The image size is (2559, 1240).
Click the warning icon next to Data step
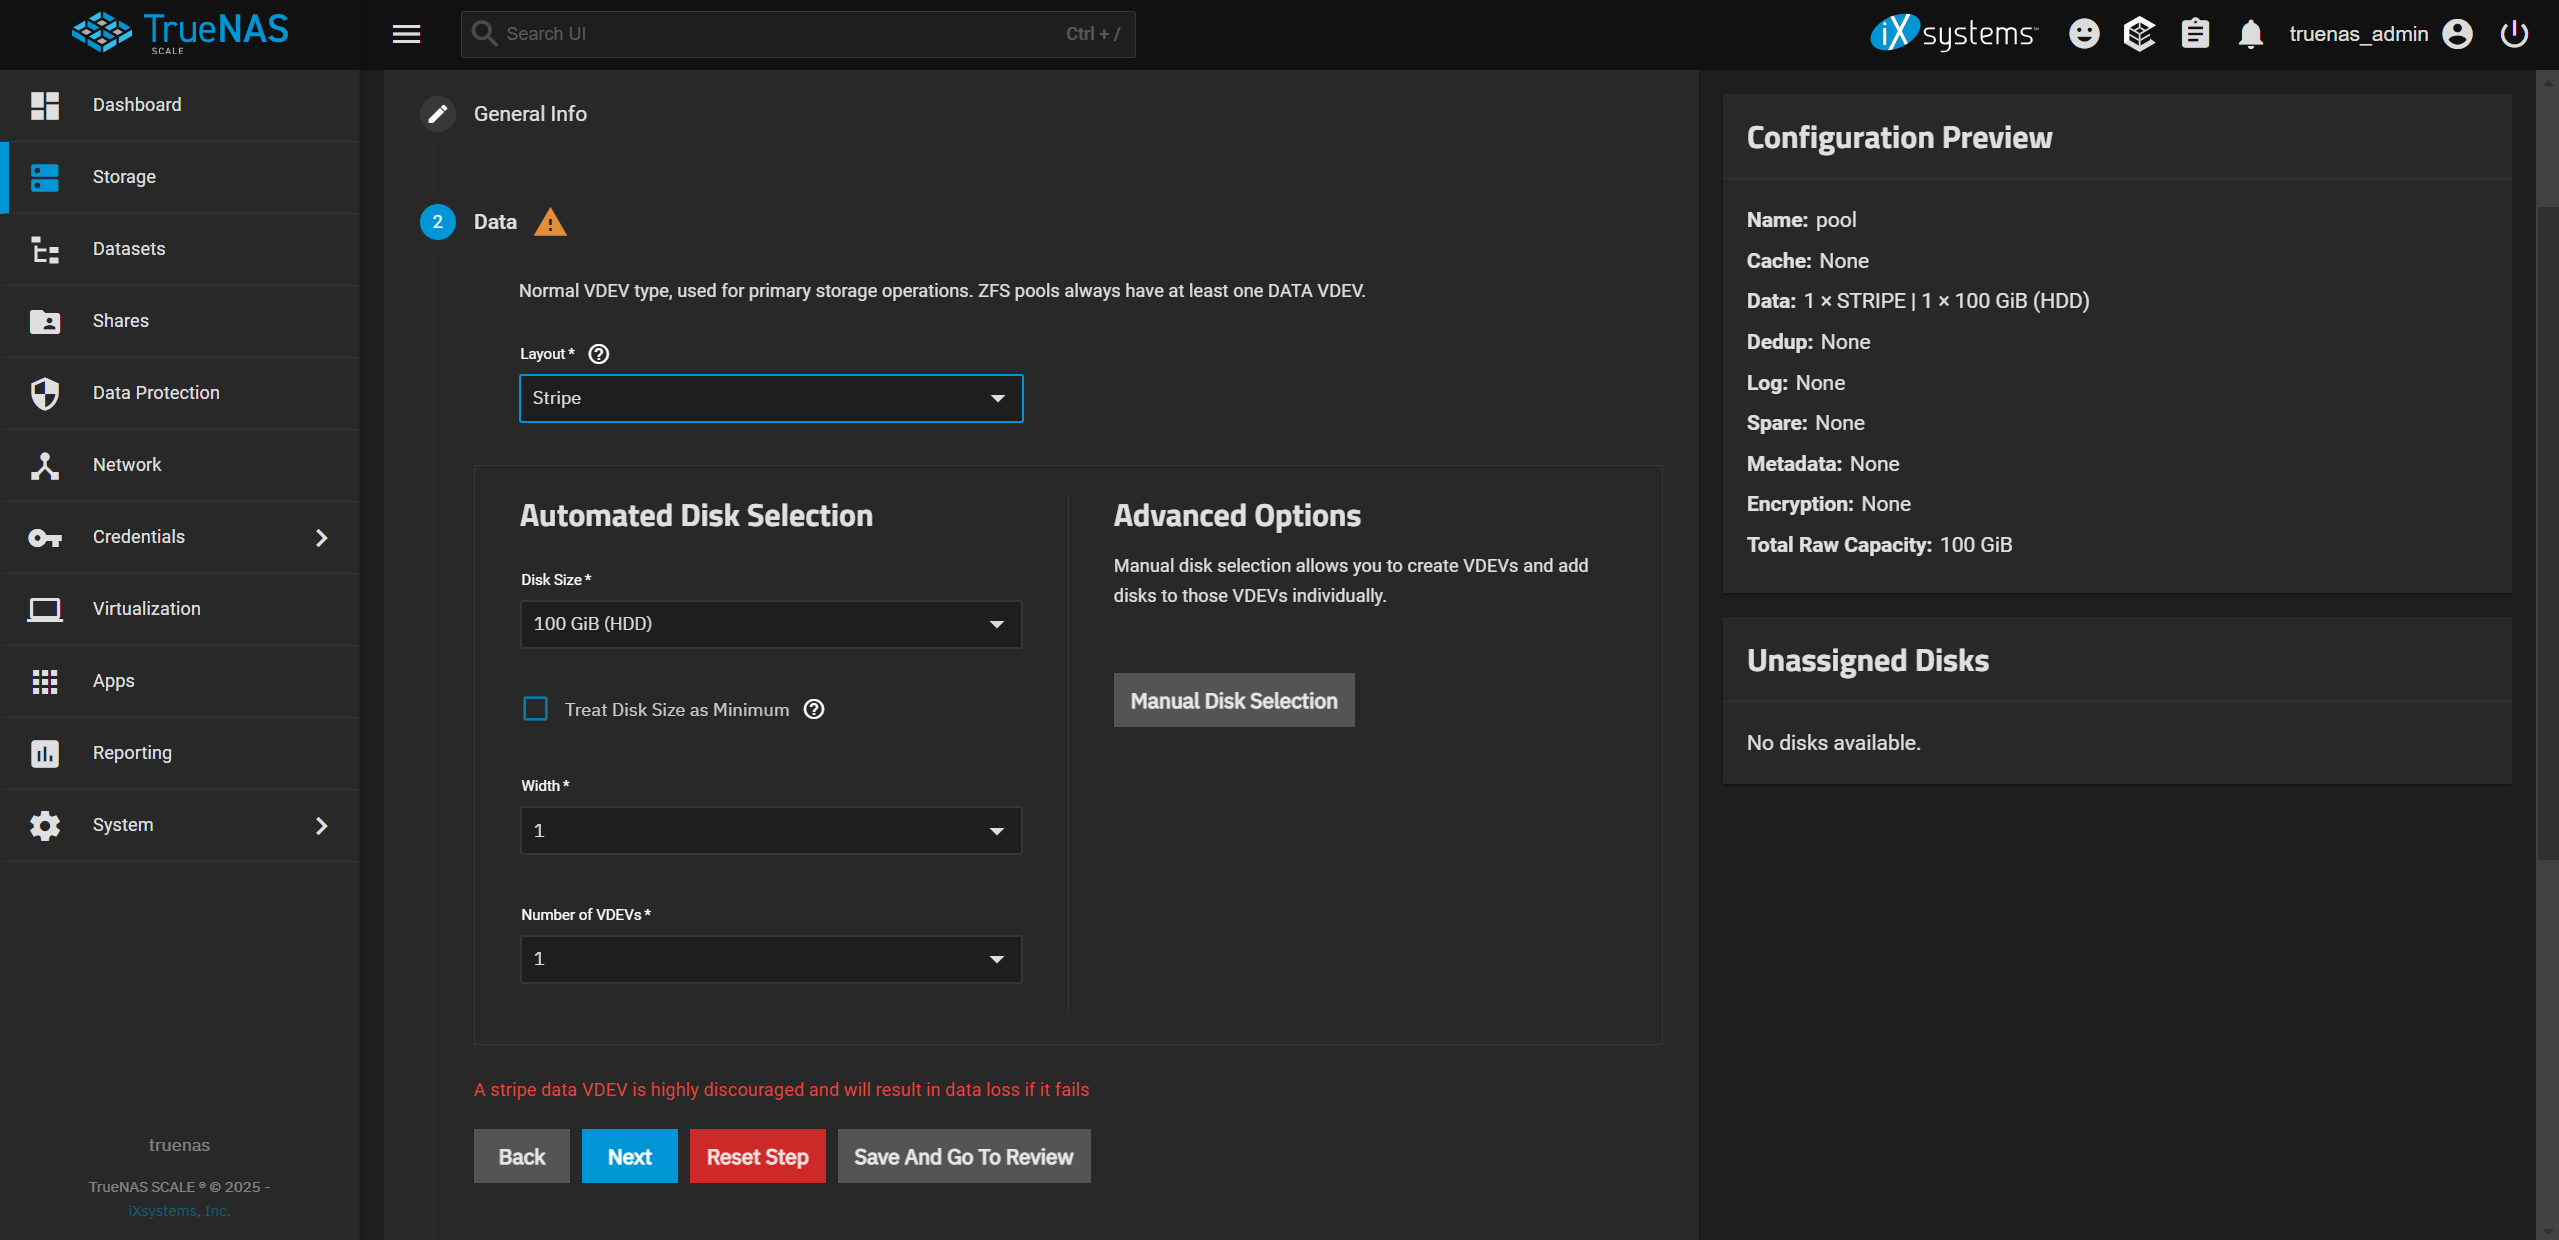tap(551, 222)
